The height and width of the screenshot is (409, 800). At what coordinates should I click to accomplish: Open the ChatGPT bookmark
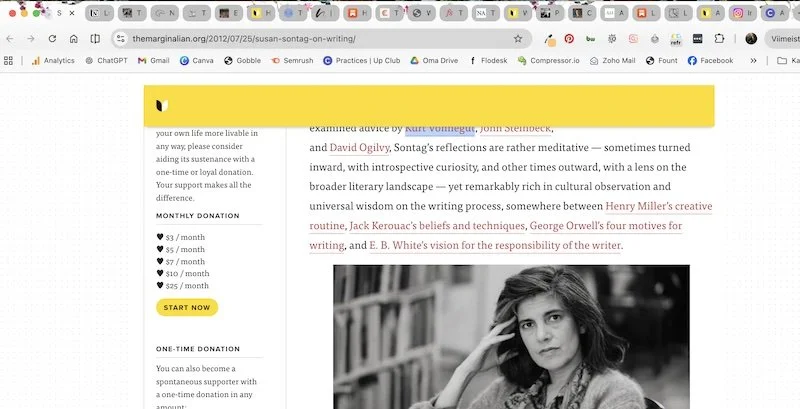pyautogui.click(x=106, y=61)
